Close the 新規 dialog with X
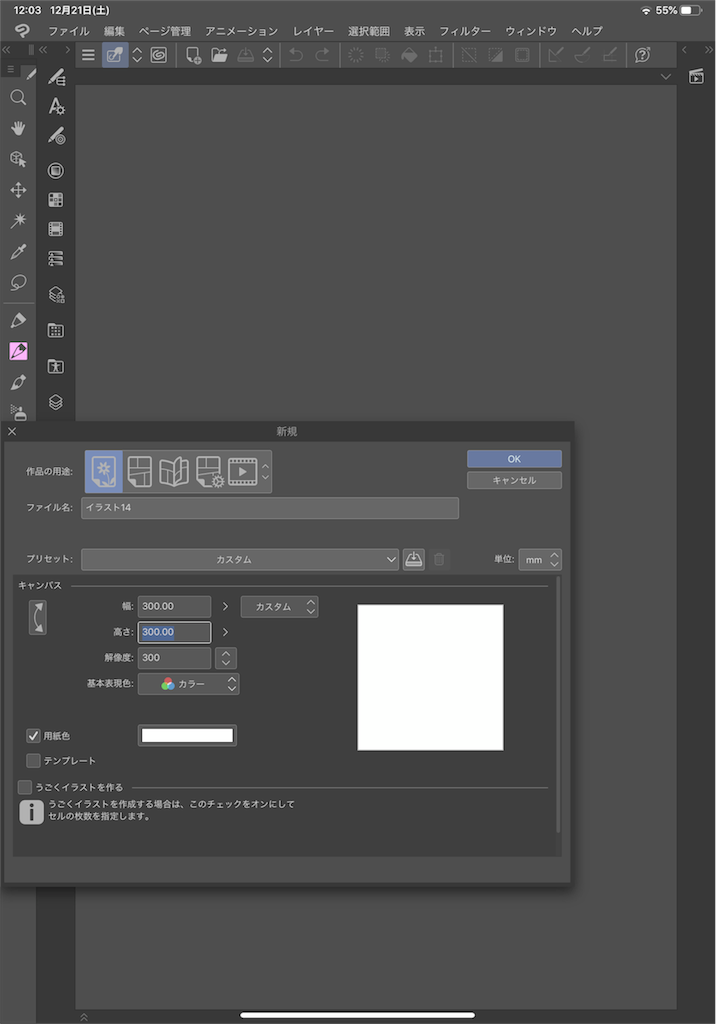 pyautogui.click(x=12, y=431)
